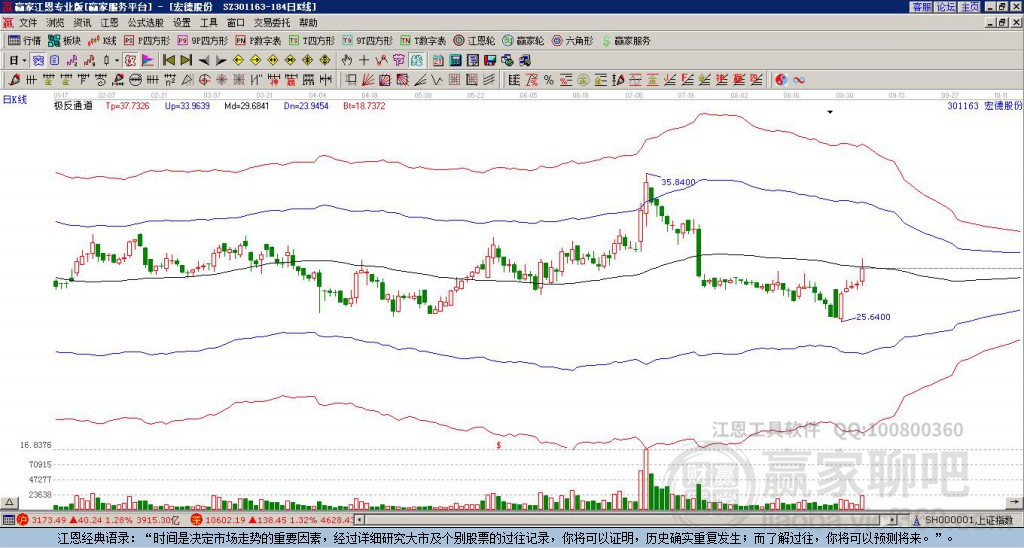Open the 行情 quotes toolbar button

(24, 40)
